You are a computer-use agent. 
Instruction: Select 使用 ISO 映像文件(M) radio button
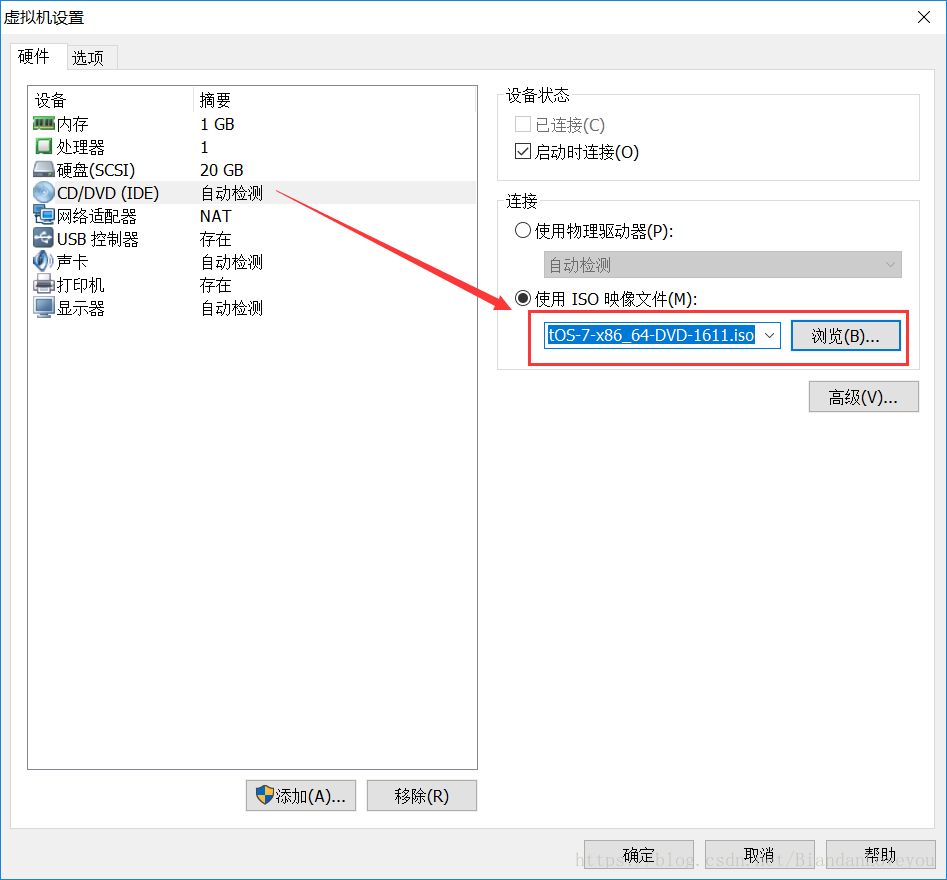tap(523, 298)
